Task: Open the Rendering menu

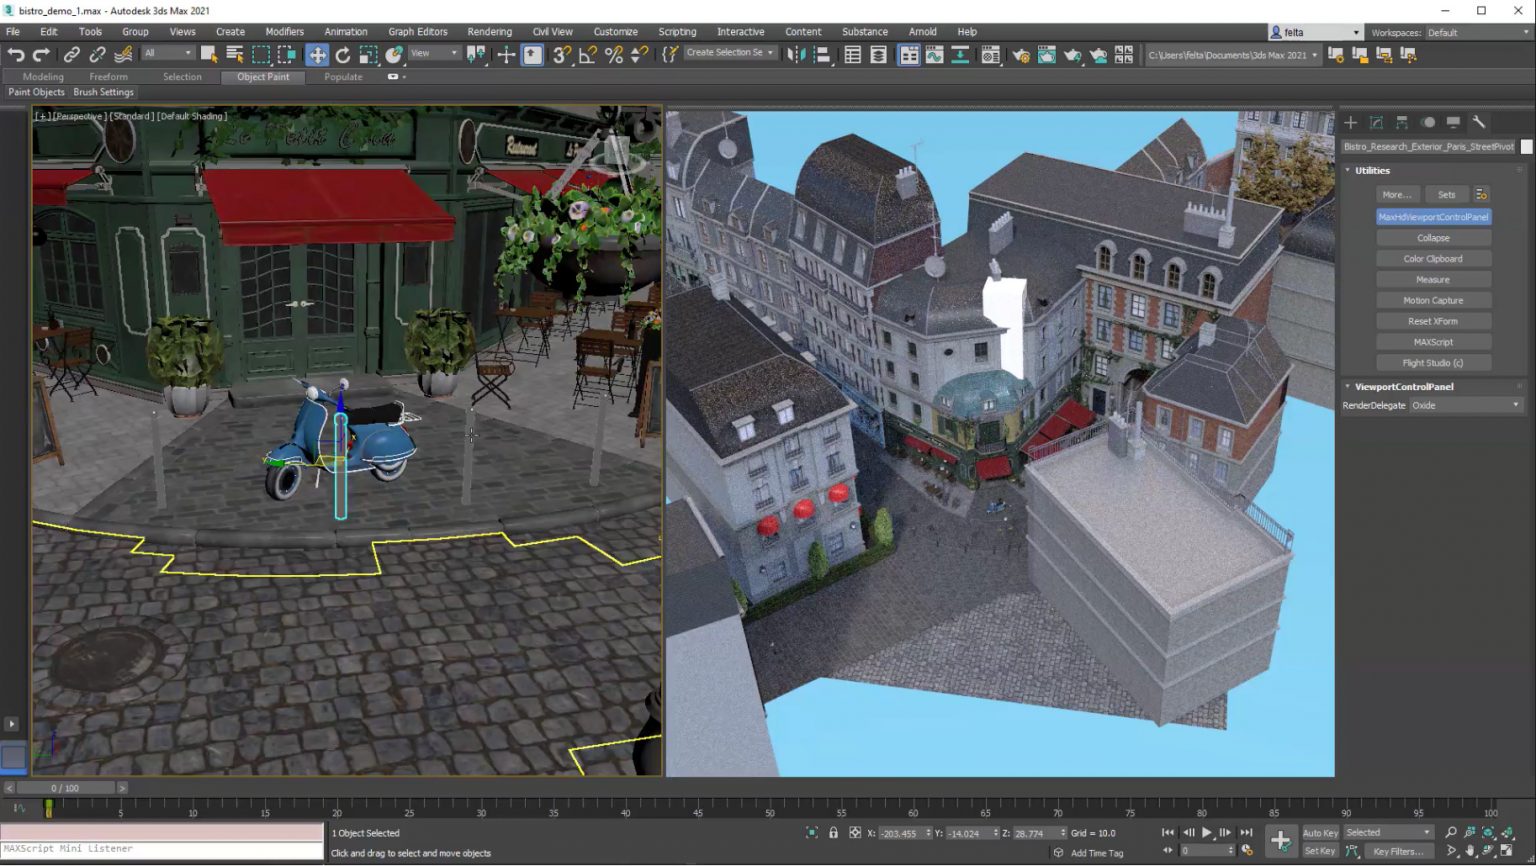Action: pos(489,31)
